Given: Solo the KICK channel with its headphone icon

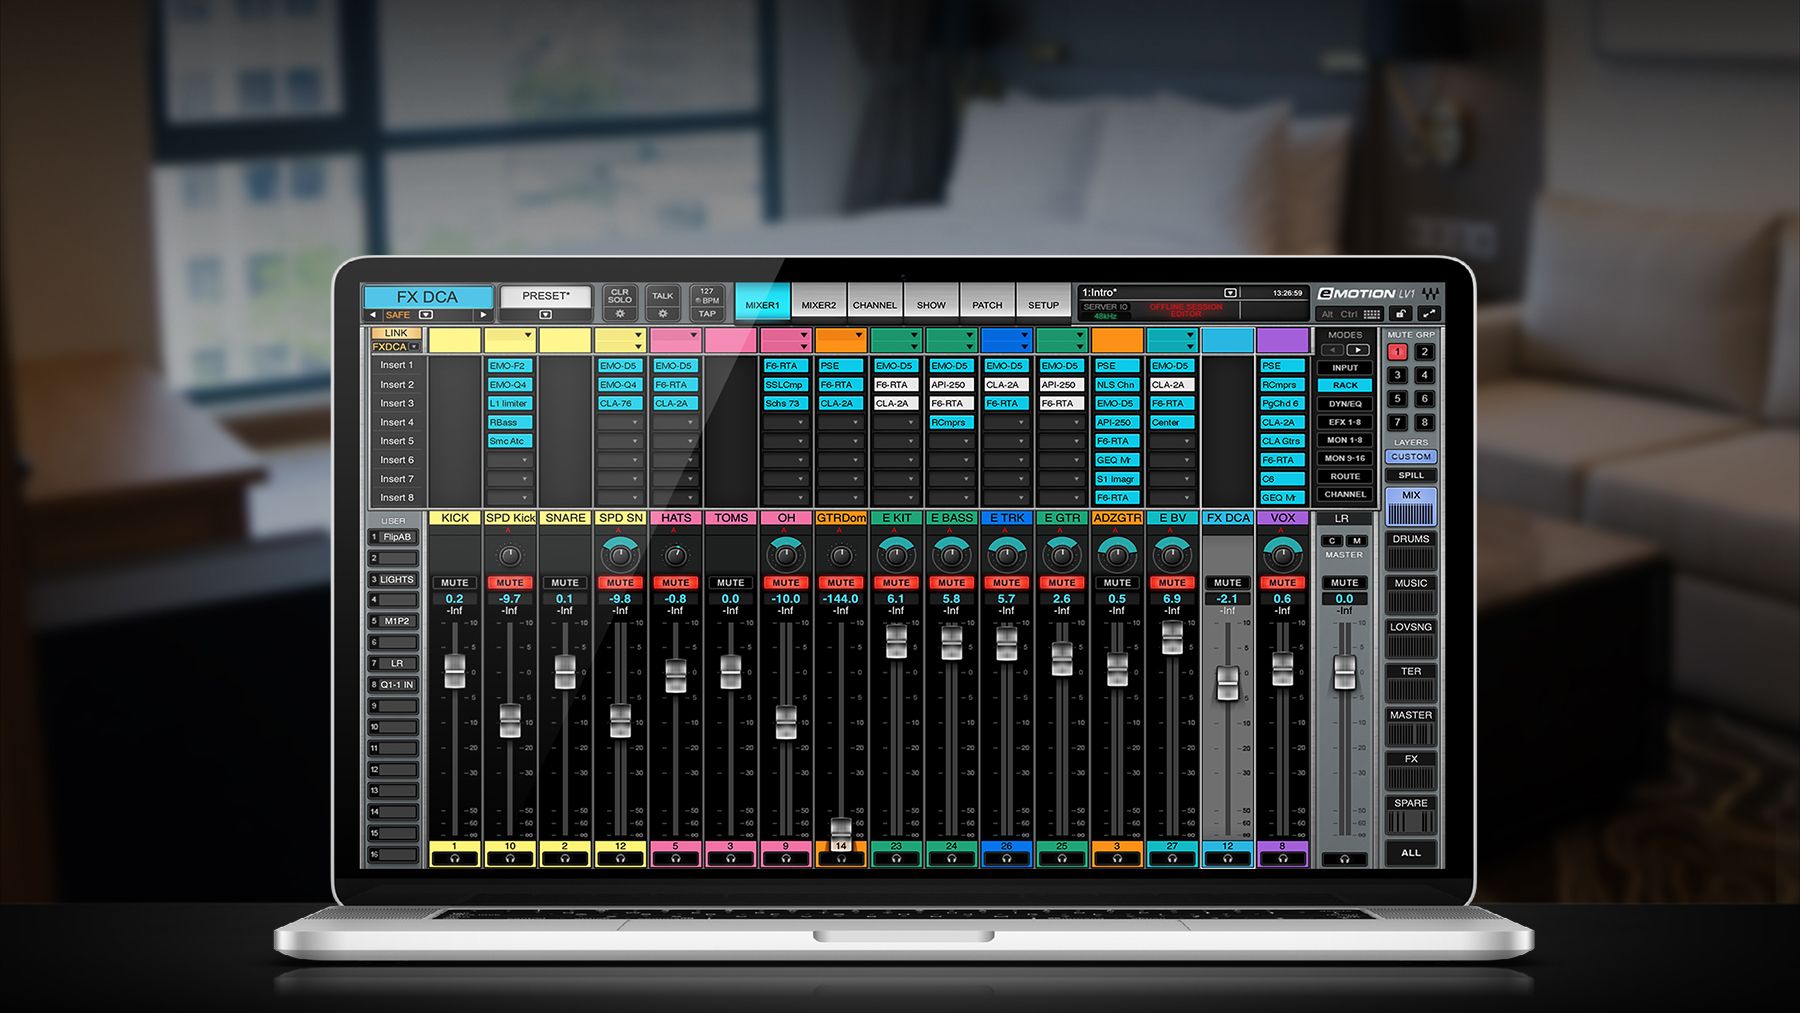Looking at the screenshot, I should click(x=455, y=858).
